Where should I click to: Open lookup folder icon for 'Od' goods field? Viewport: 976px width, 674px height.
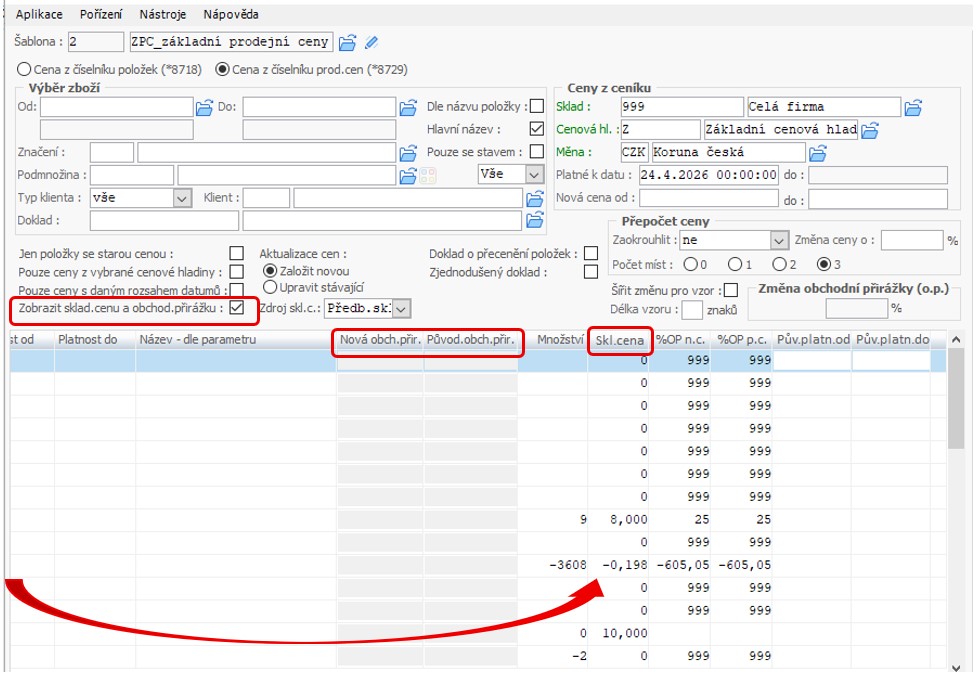click(205, 107)
